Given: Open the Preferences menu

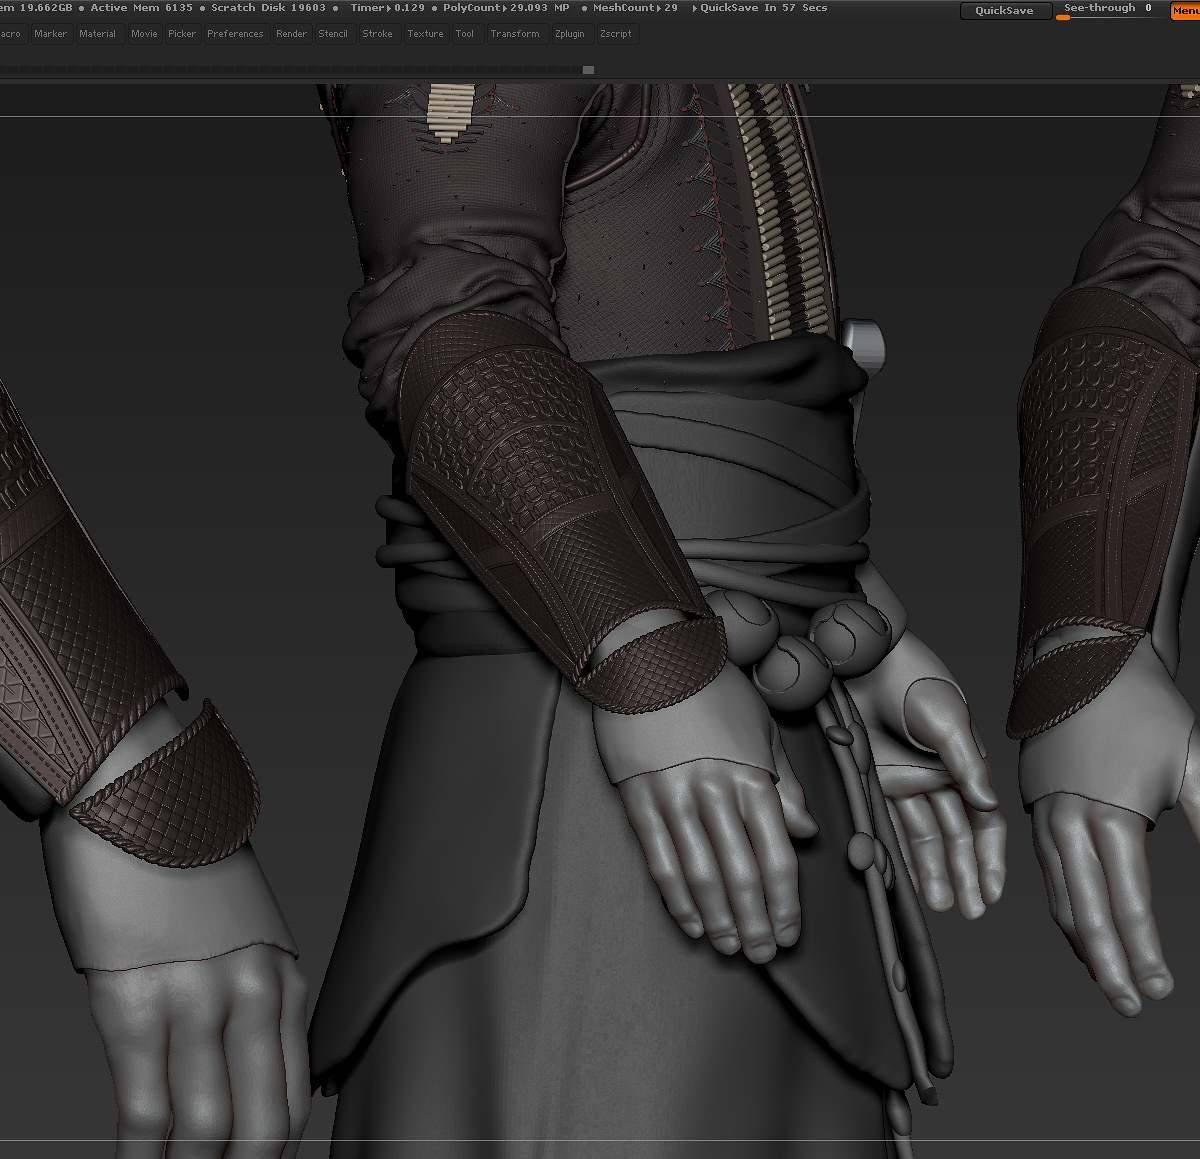Looking at the screenshot, I should click(x=235, y=34).
